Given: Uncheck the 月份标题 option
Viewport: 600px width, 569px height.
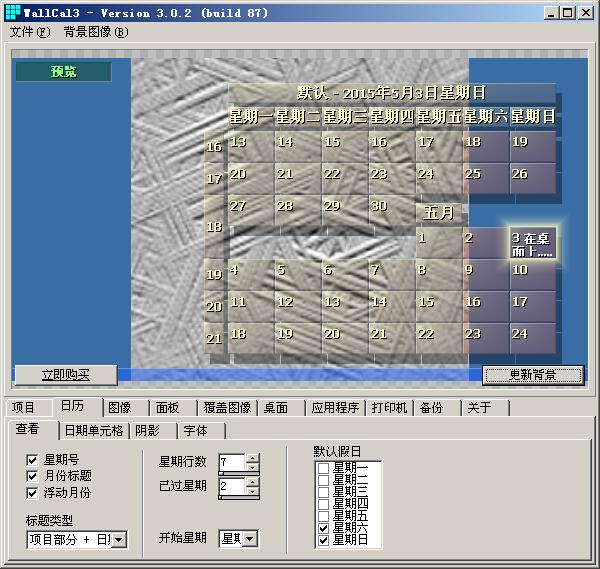Looking at the screenshot, I should point(33,476).
